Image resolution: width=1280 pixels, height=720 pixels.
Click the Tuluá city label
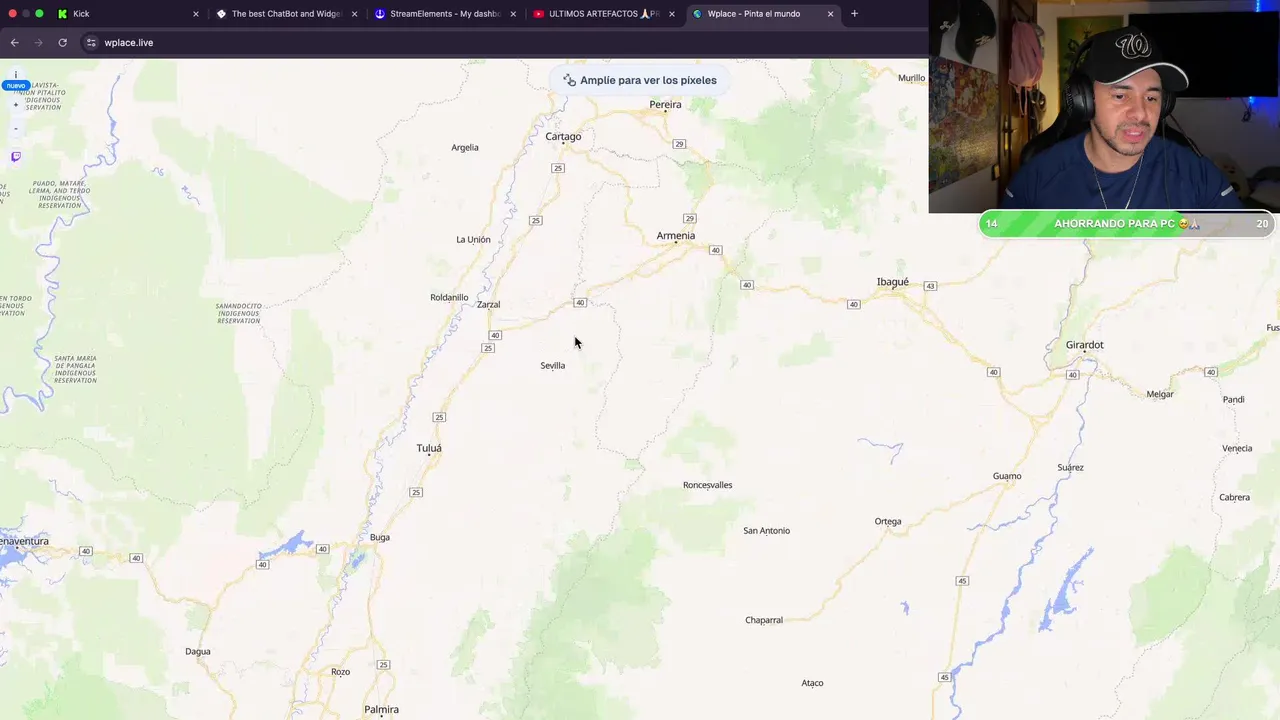[429, 448]
